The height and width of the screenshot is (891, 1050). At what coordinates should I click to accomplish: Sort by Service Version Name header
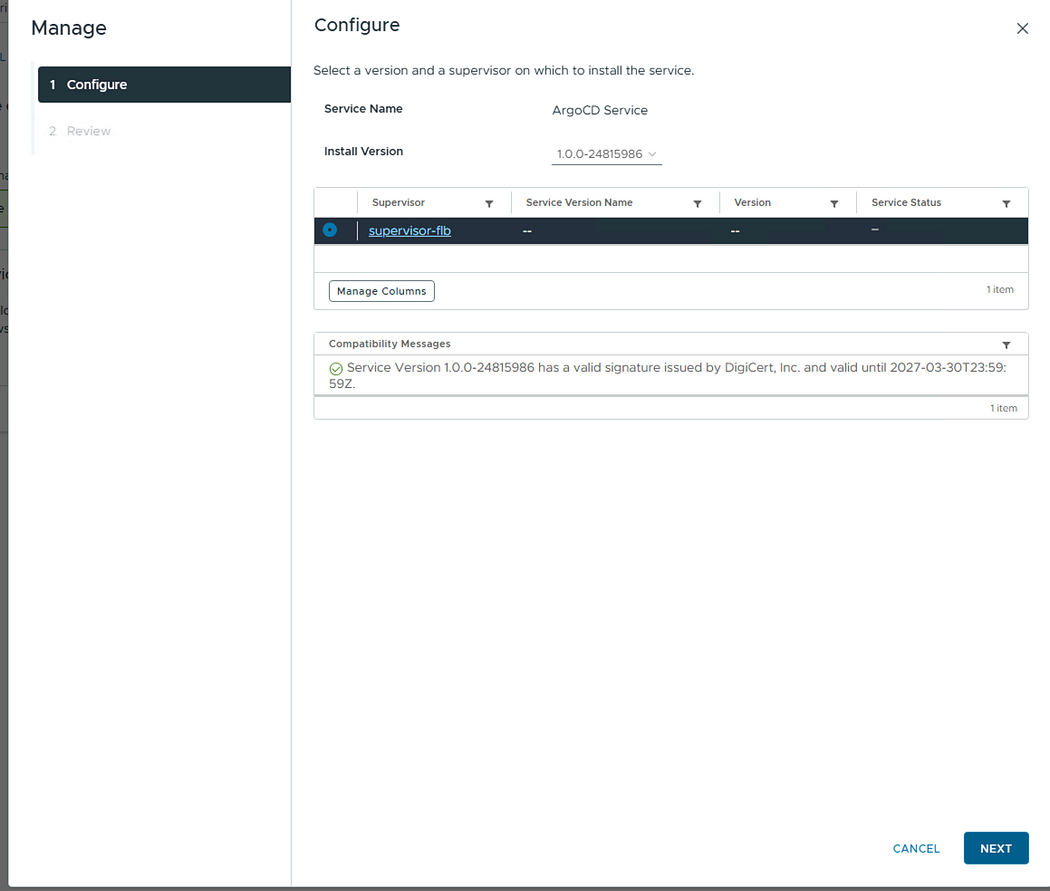click(x=579, y=203)
